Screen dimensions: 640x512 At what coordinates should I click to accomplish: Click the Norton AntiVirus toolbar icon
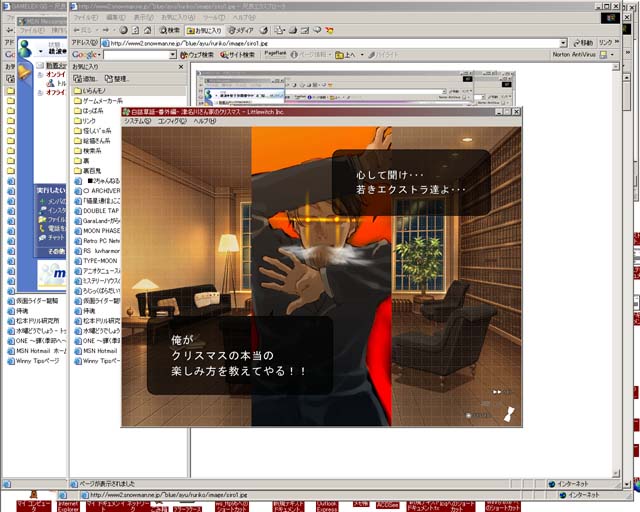603,55
